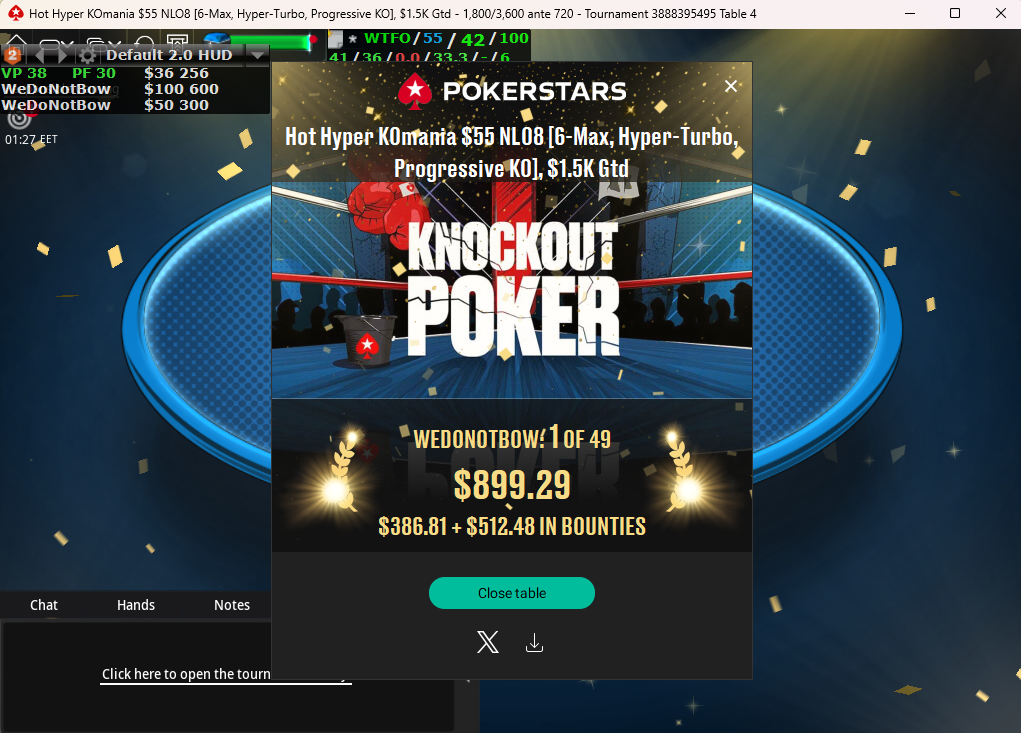Expand the Default 2.0 HUD dropdown arrow
The height and width of the screenshot is (733, 1021).
click(257, 55)
